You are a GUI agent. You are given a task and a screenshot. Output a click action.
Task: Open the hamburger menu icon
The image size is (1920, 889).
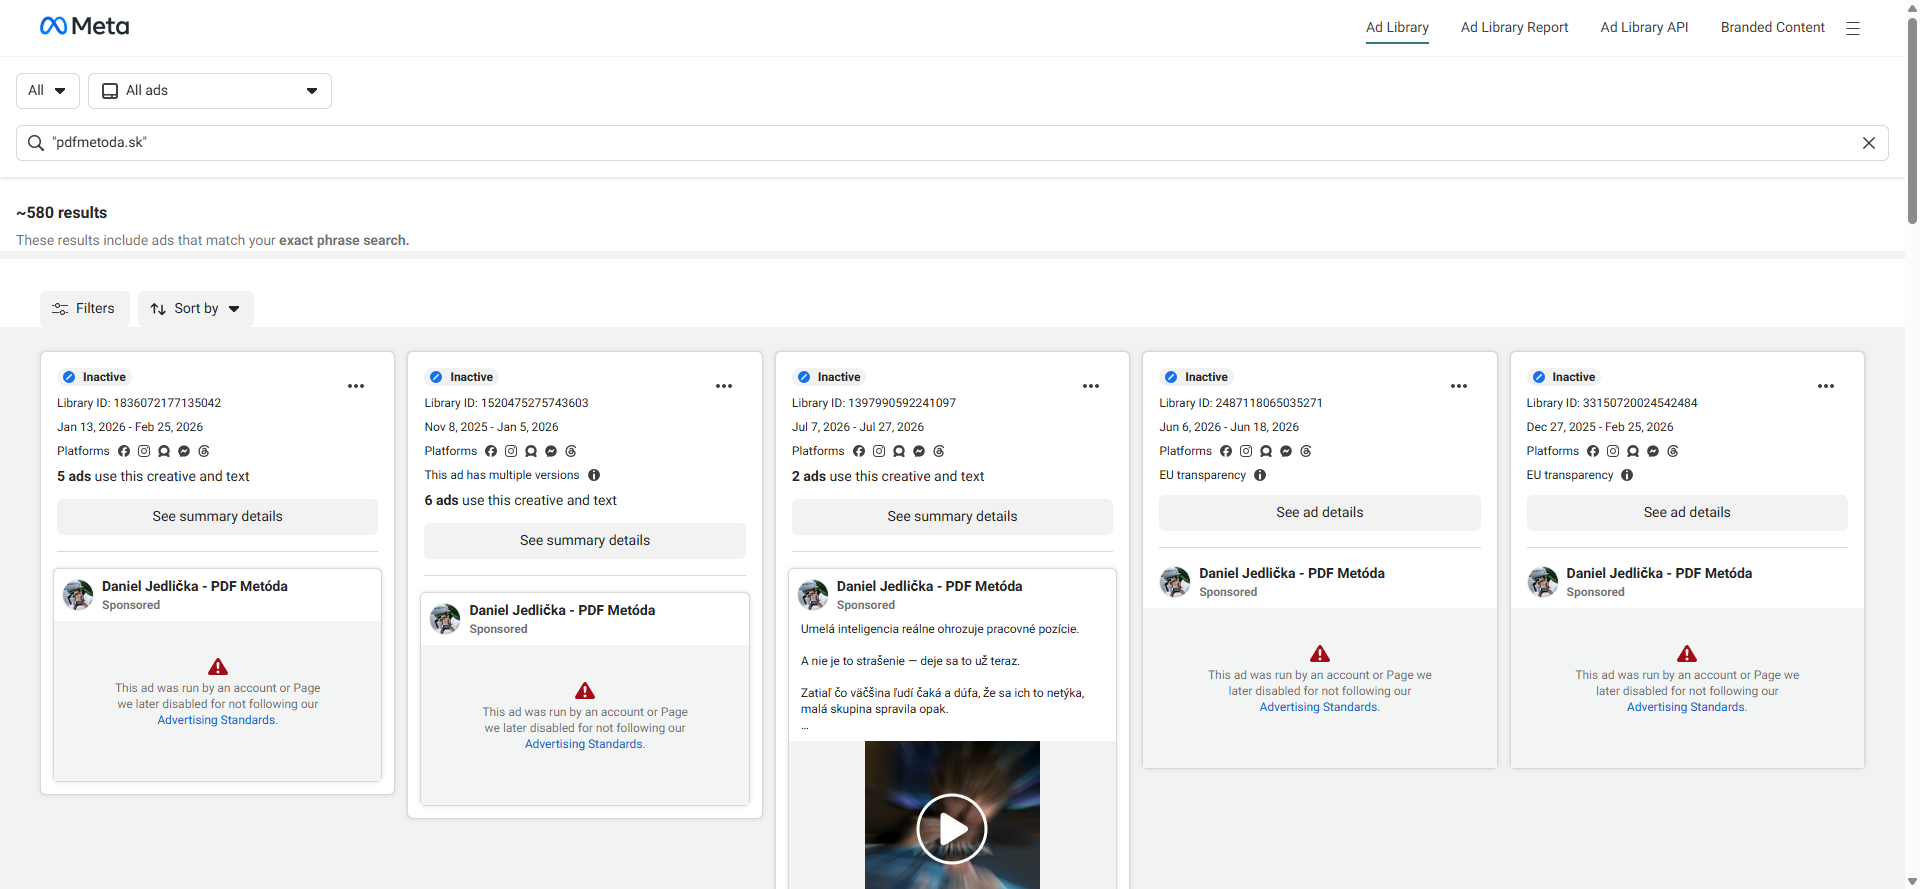pos(1853,28)
